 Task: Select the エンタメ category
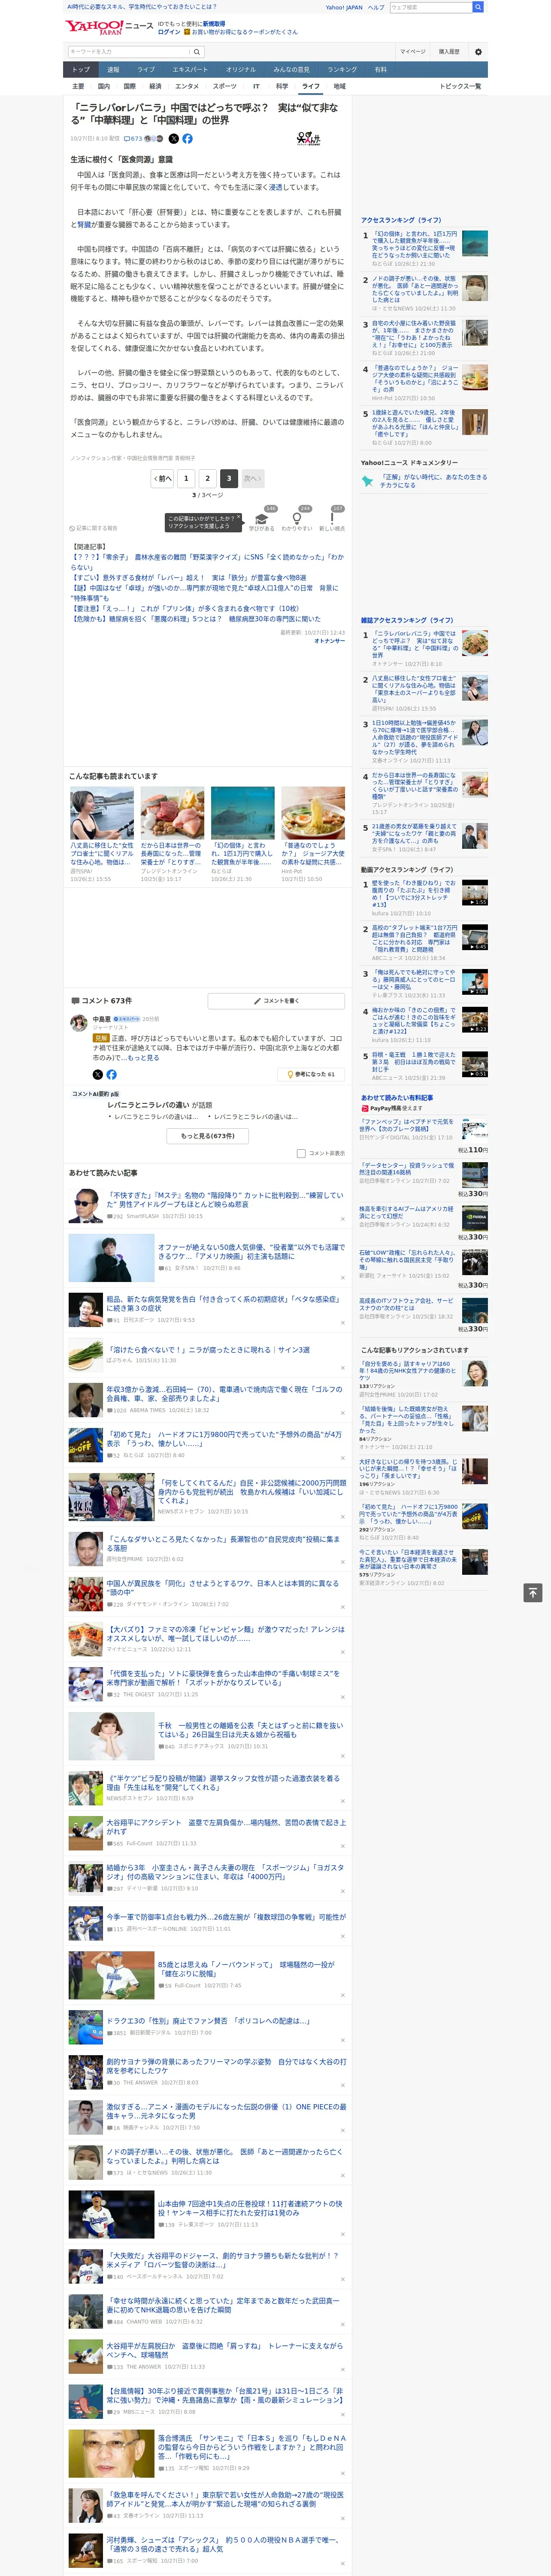(x=187, y=86)
